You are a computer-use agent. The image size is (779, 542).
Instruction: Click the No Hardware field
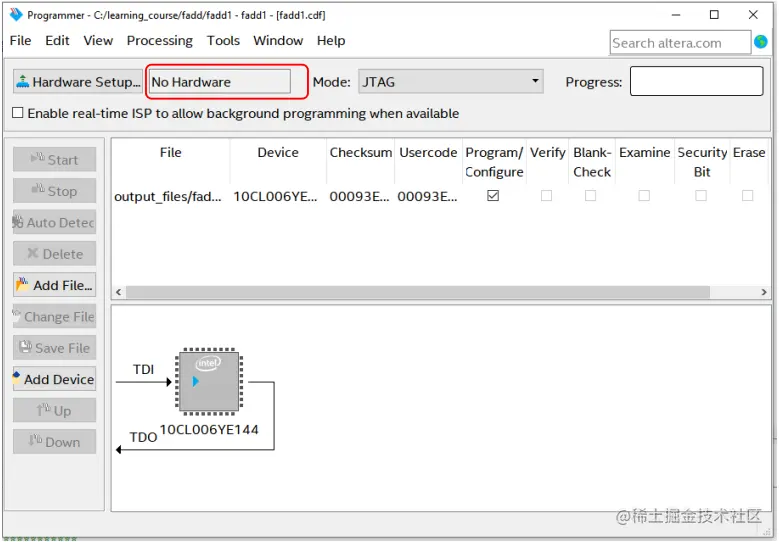(220, 82)
